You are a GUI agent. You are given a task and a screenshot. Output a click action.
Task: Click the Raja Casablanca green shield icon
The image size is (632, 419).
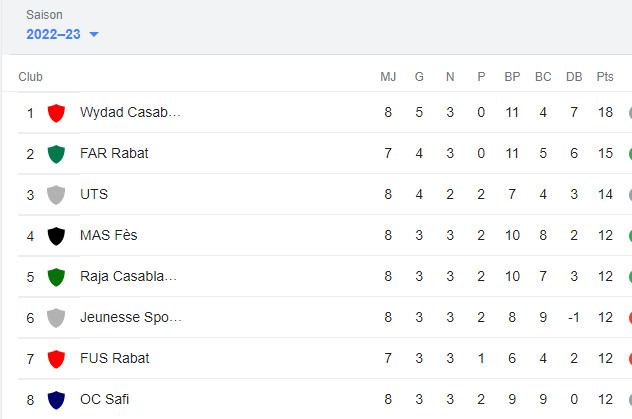56,277
